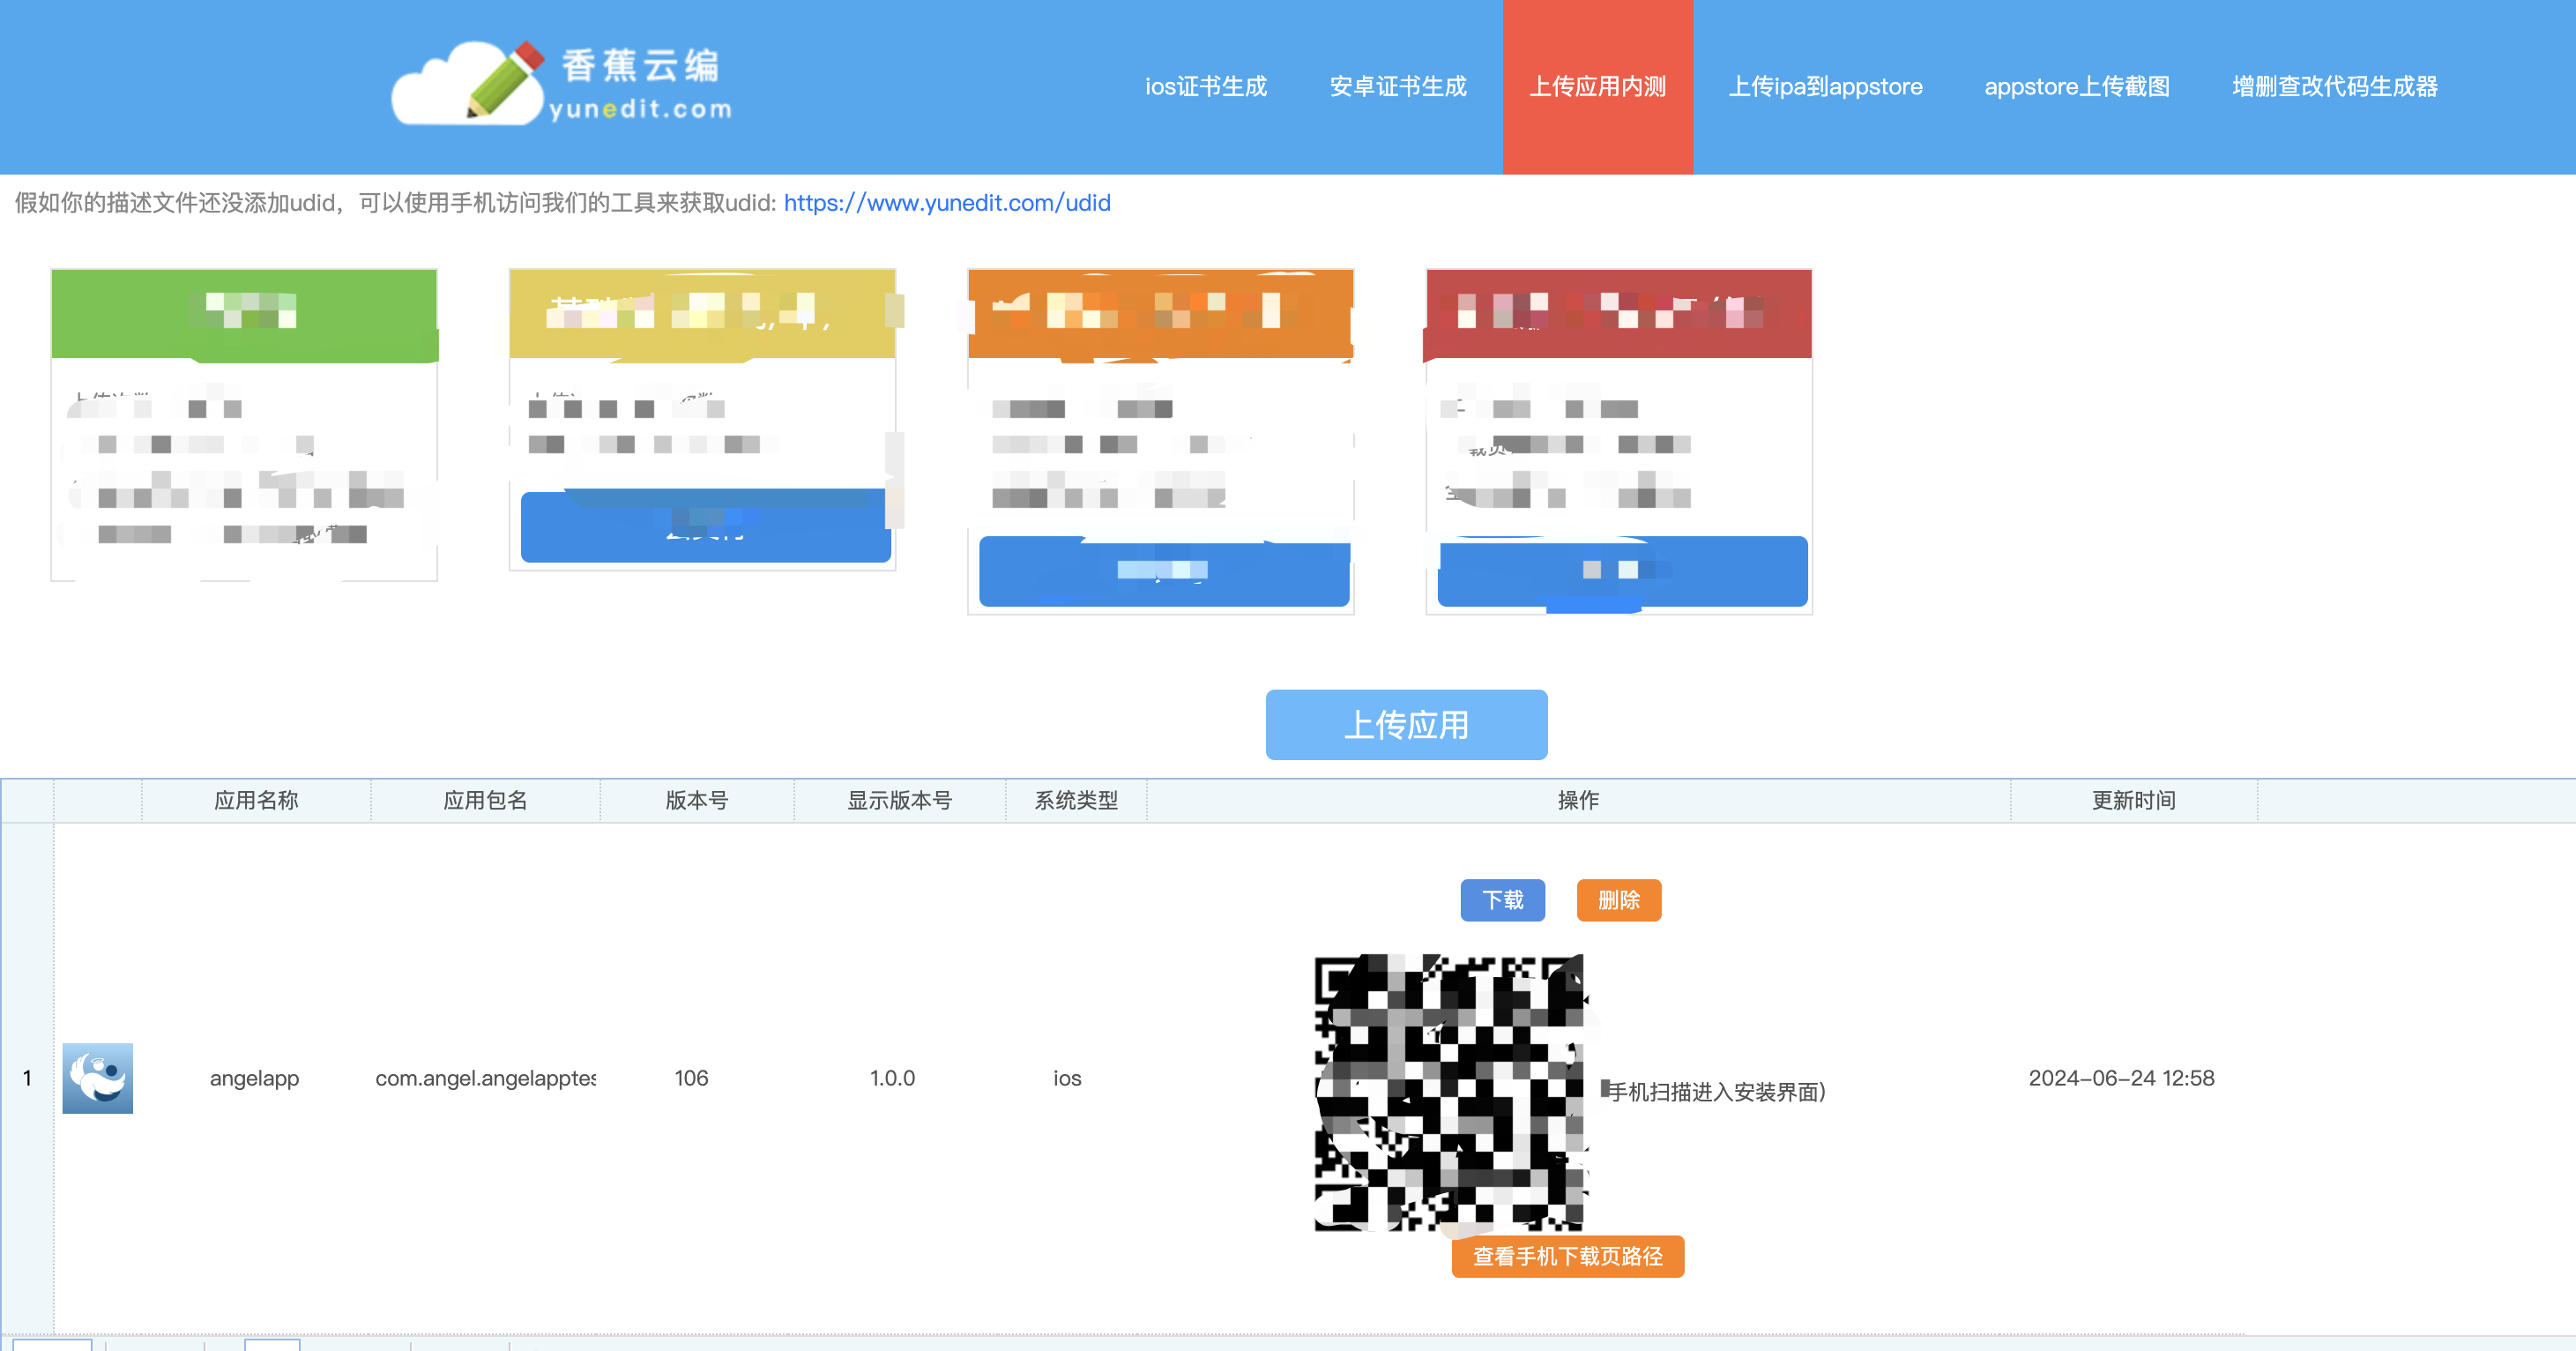
Task: Select the angelapp name cell
Action: [x=254, y=1078]
